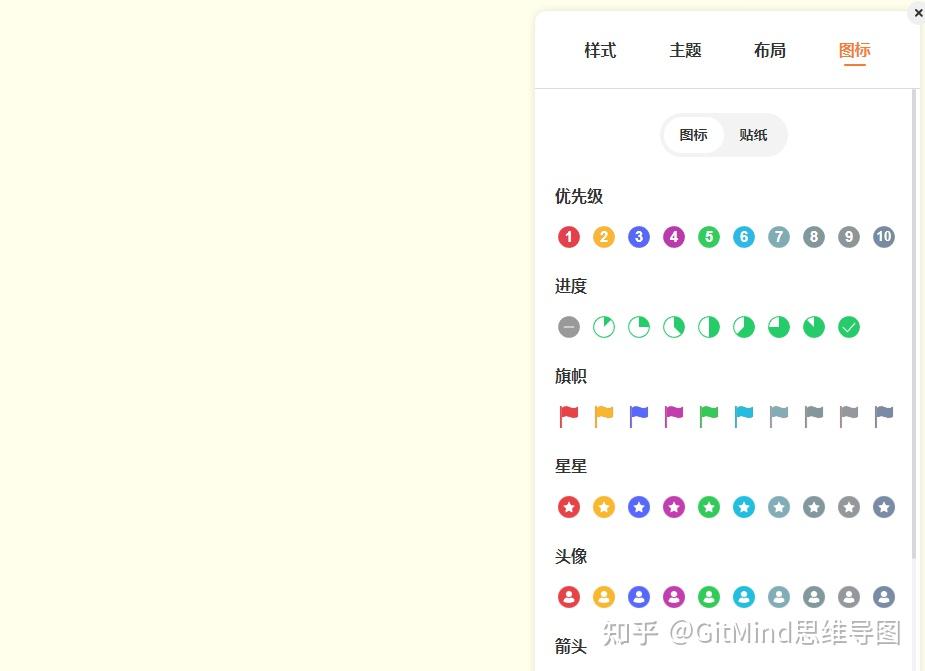Select the gray dash no-progress icon
The width and height of the screenshot is (925, 671).
point(569,327)
